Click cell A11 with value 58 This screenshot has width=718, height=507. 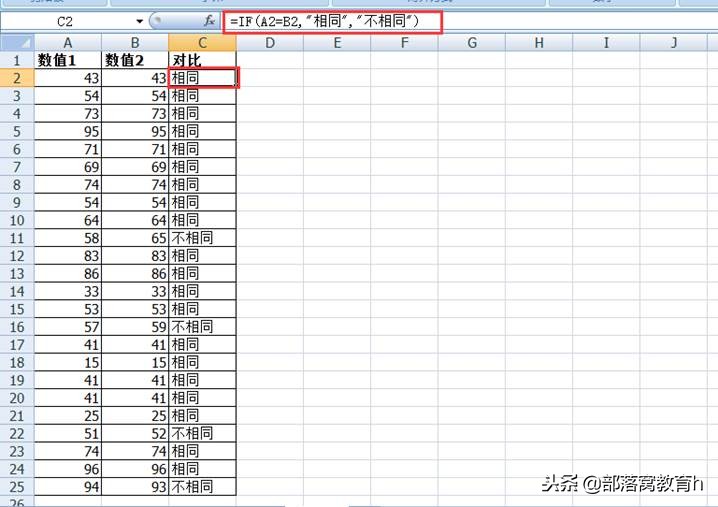(68, 238)
